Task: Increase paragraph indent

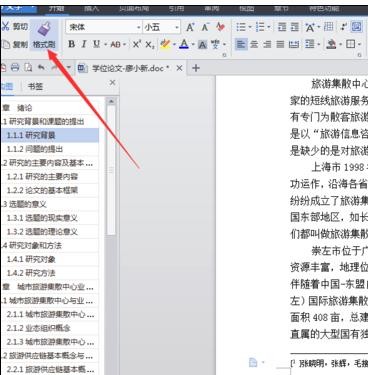Action: [x=295, y=27]
